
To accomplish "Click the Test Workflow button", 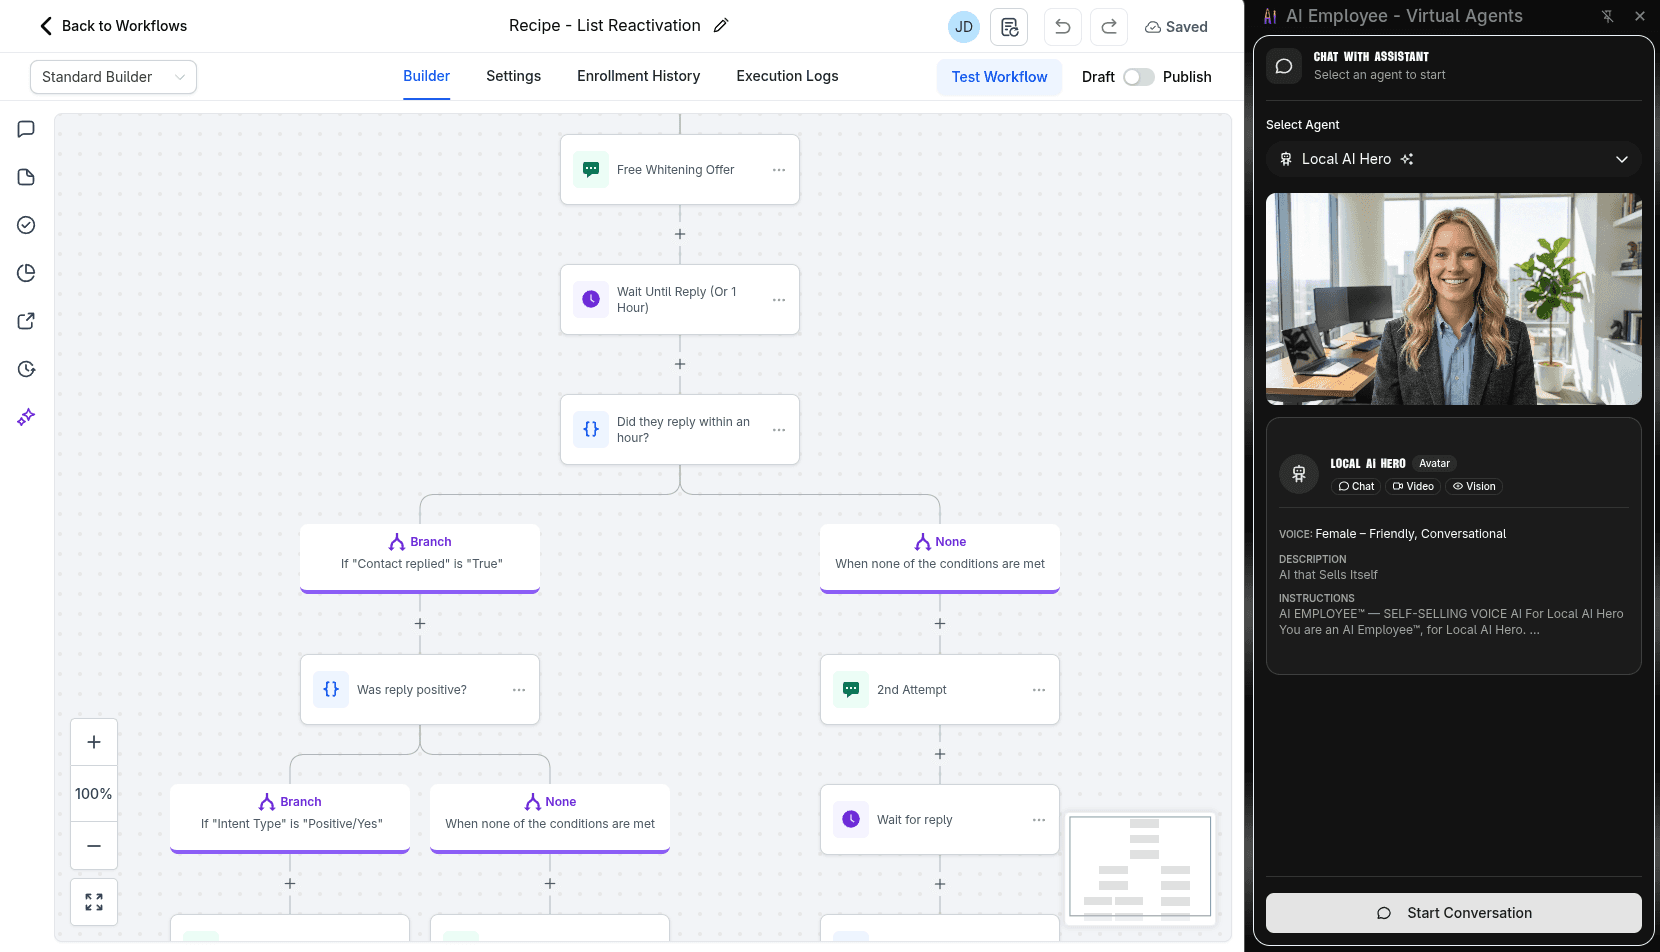I will (999, 77).
